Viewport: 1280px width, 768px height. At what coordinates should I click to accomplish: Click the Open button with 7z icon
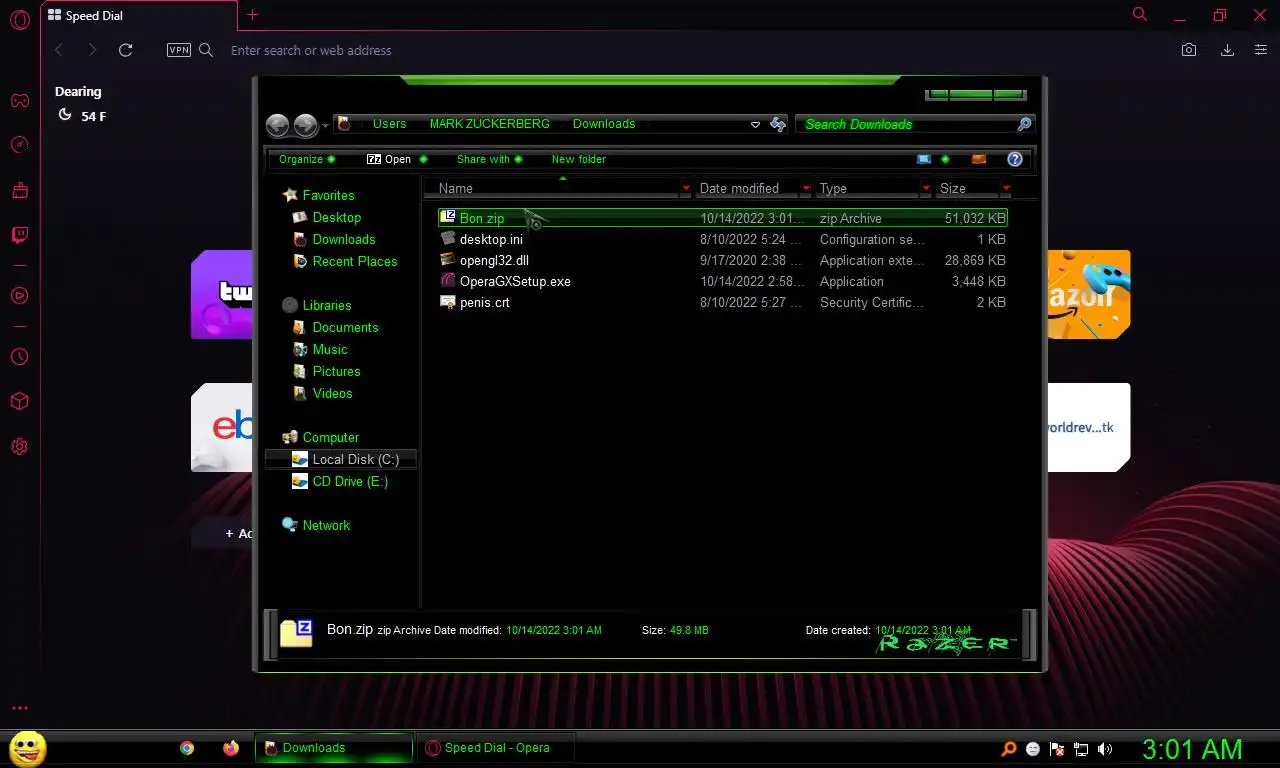coord(389,159)
